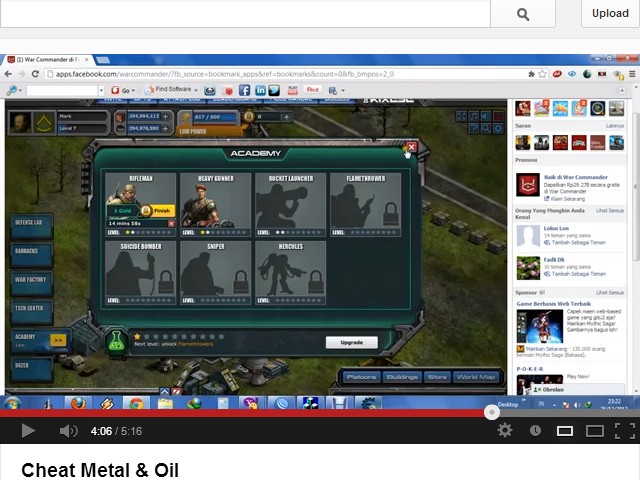Click the Hercules padlock icon
This screenshot has width=640, height=480.
click(x=316, y=281)
